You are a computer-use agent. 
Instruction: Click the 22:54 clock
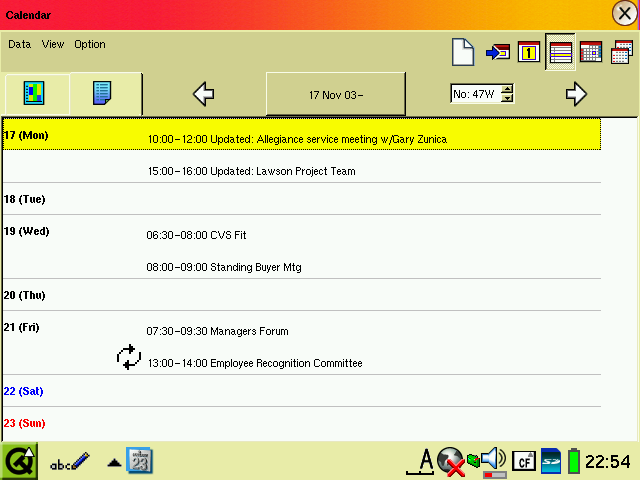click(608, 462)
